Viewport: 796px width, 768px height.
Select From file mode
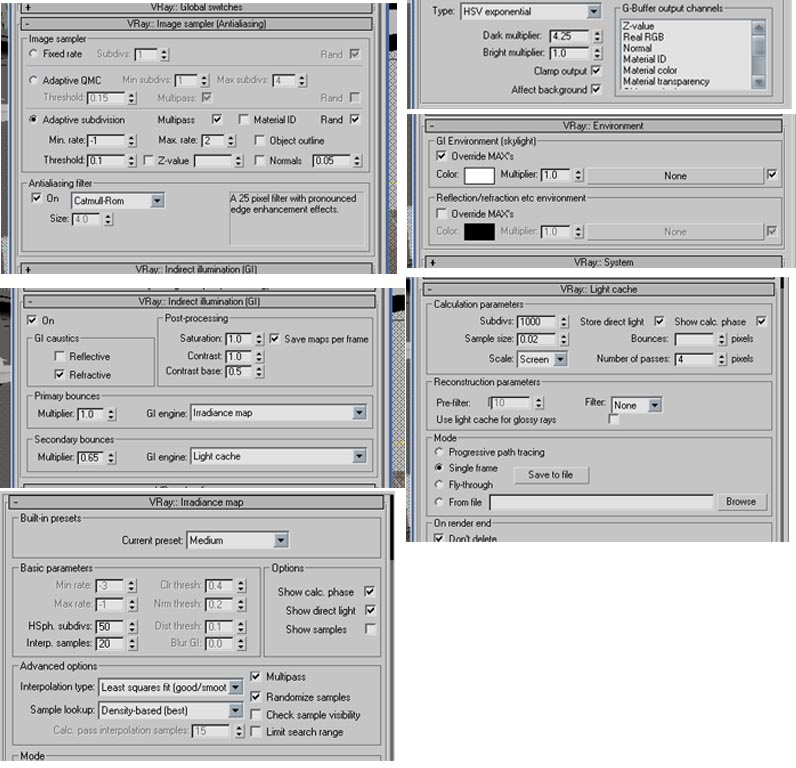[439, 502]
